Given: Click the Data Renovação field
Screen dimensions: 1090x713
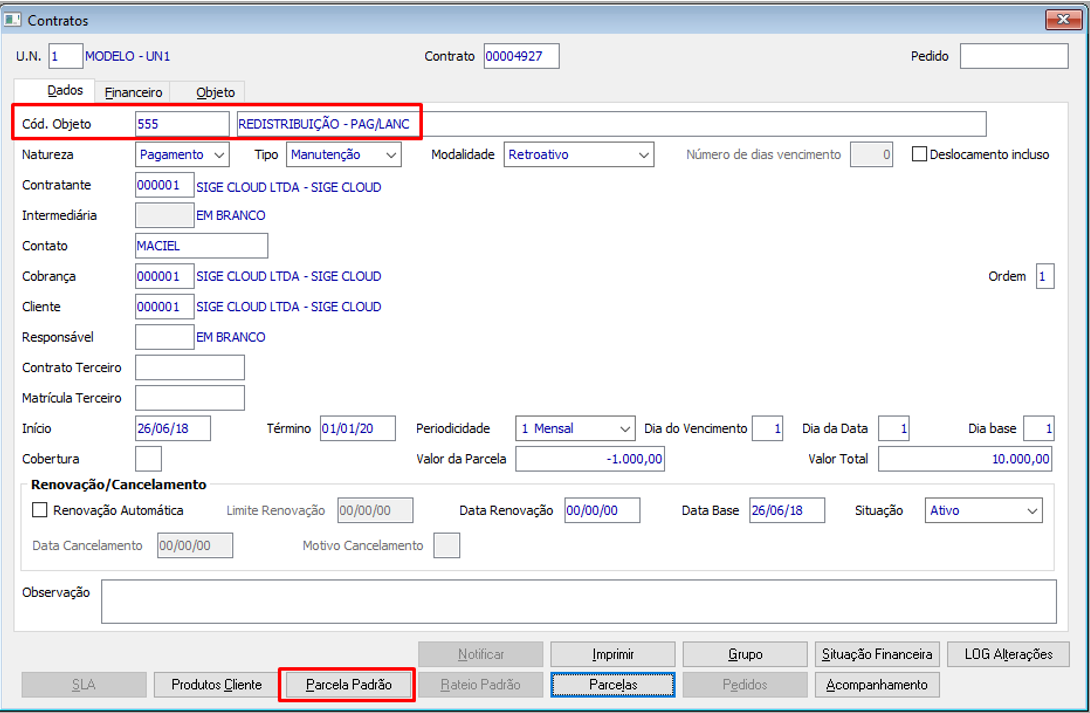Looking at the screenshot, I should click(x=602, y=510).
